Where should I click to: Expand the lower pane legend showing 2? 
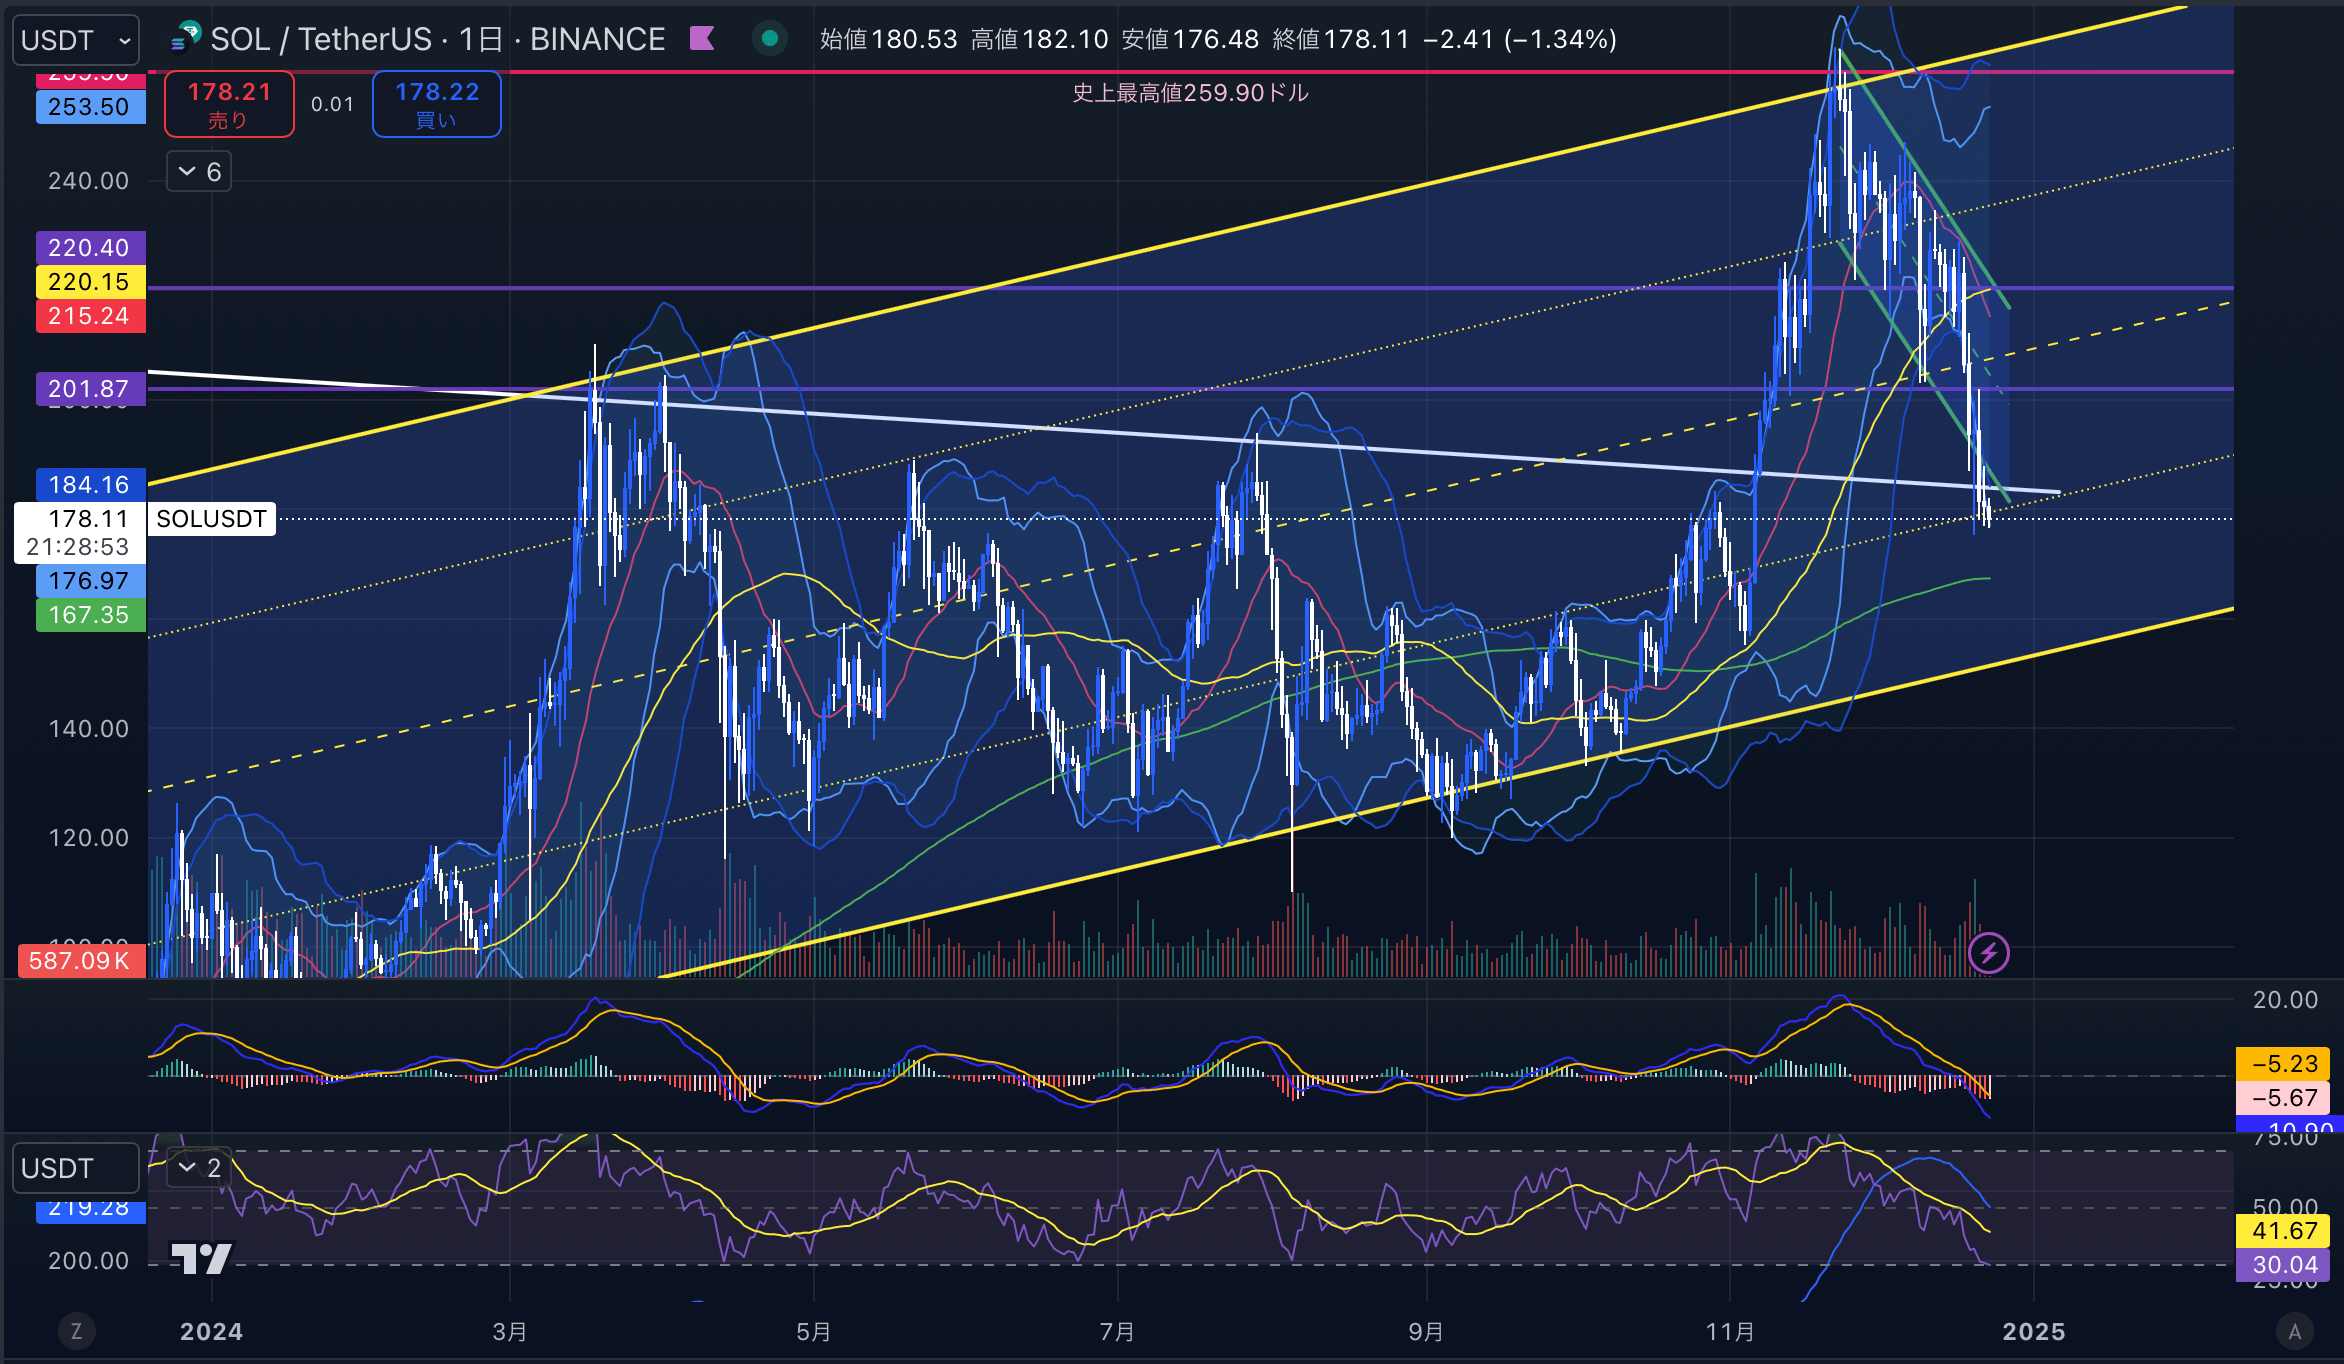click(x=199, y=1168)
